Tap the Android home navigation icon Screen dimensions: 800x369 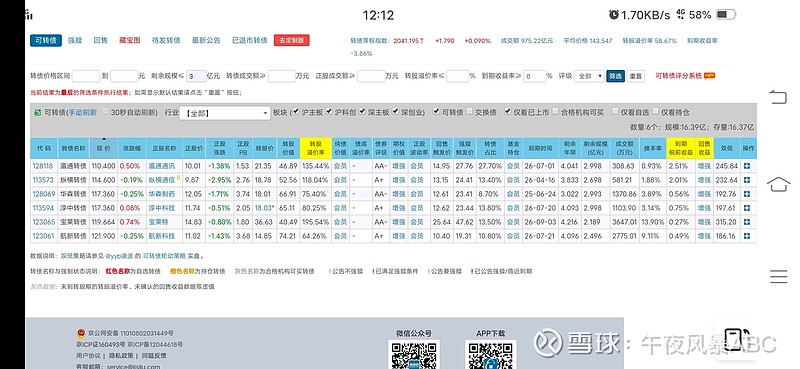pos(778,184)
